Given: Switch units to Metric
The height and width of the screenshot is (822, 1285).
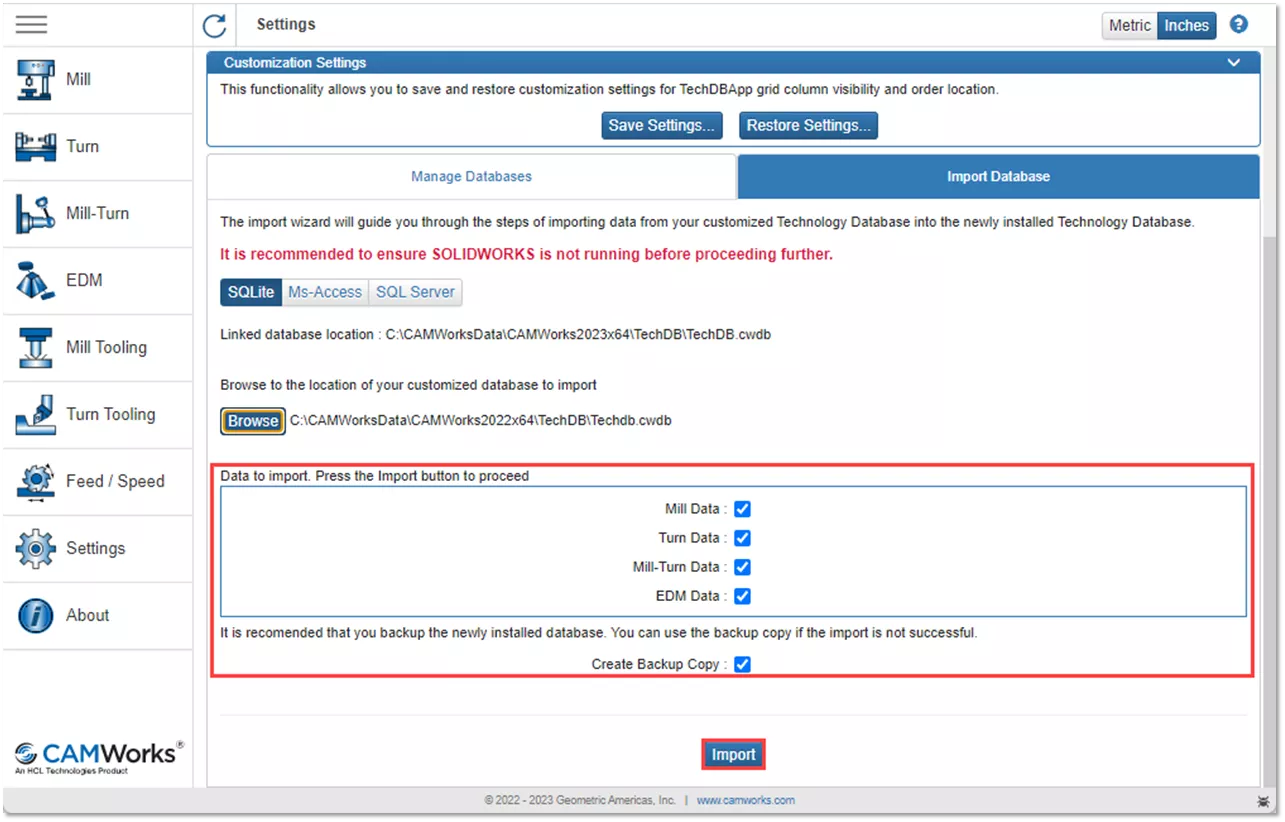Looking at the screenshot, I should coord(1129,26).
